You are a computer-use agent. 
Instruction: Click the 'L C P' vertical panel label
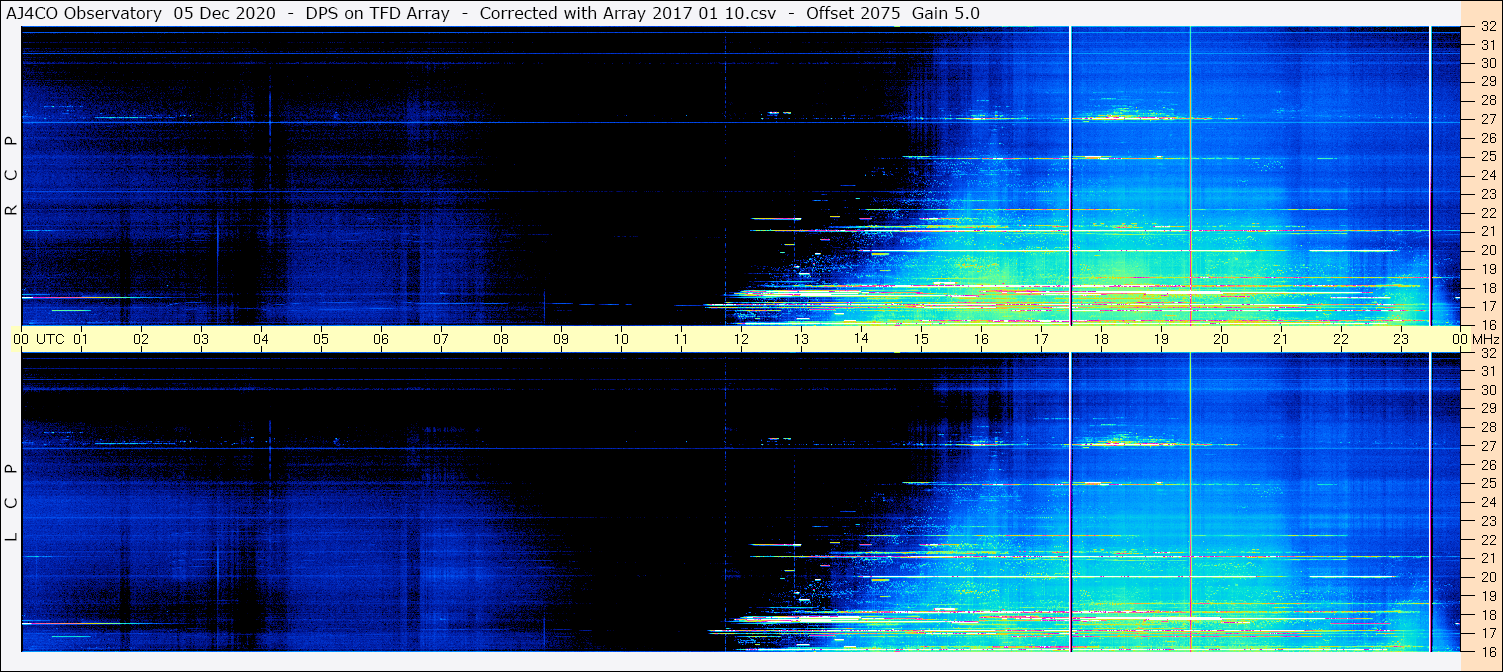click(11, 502)
